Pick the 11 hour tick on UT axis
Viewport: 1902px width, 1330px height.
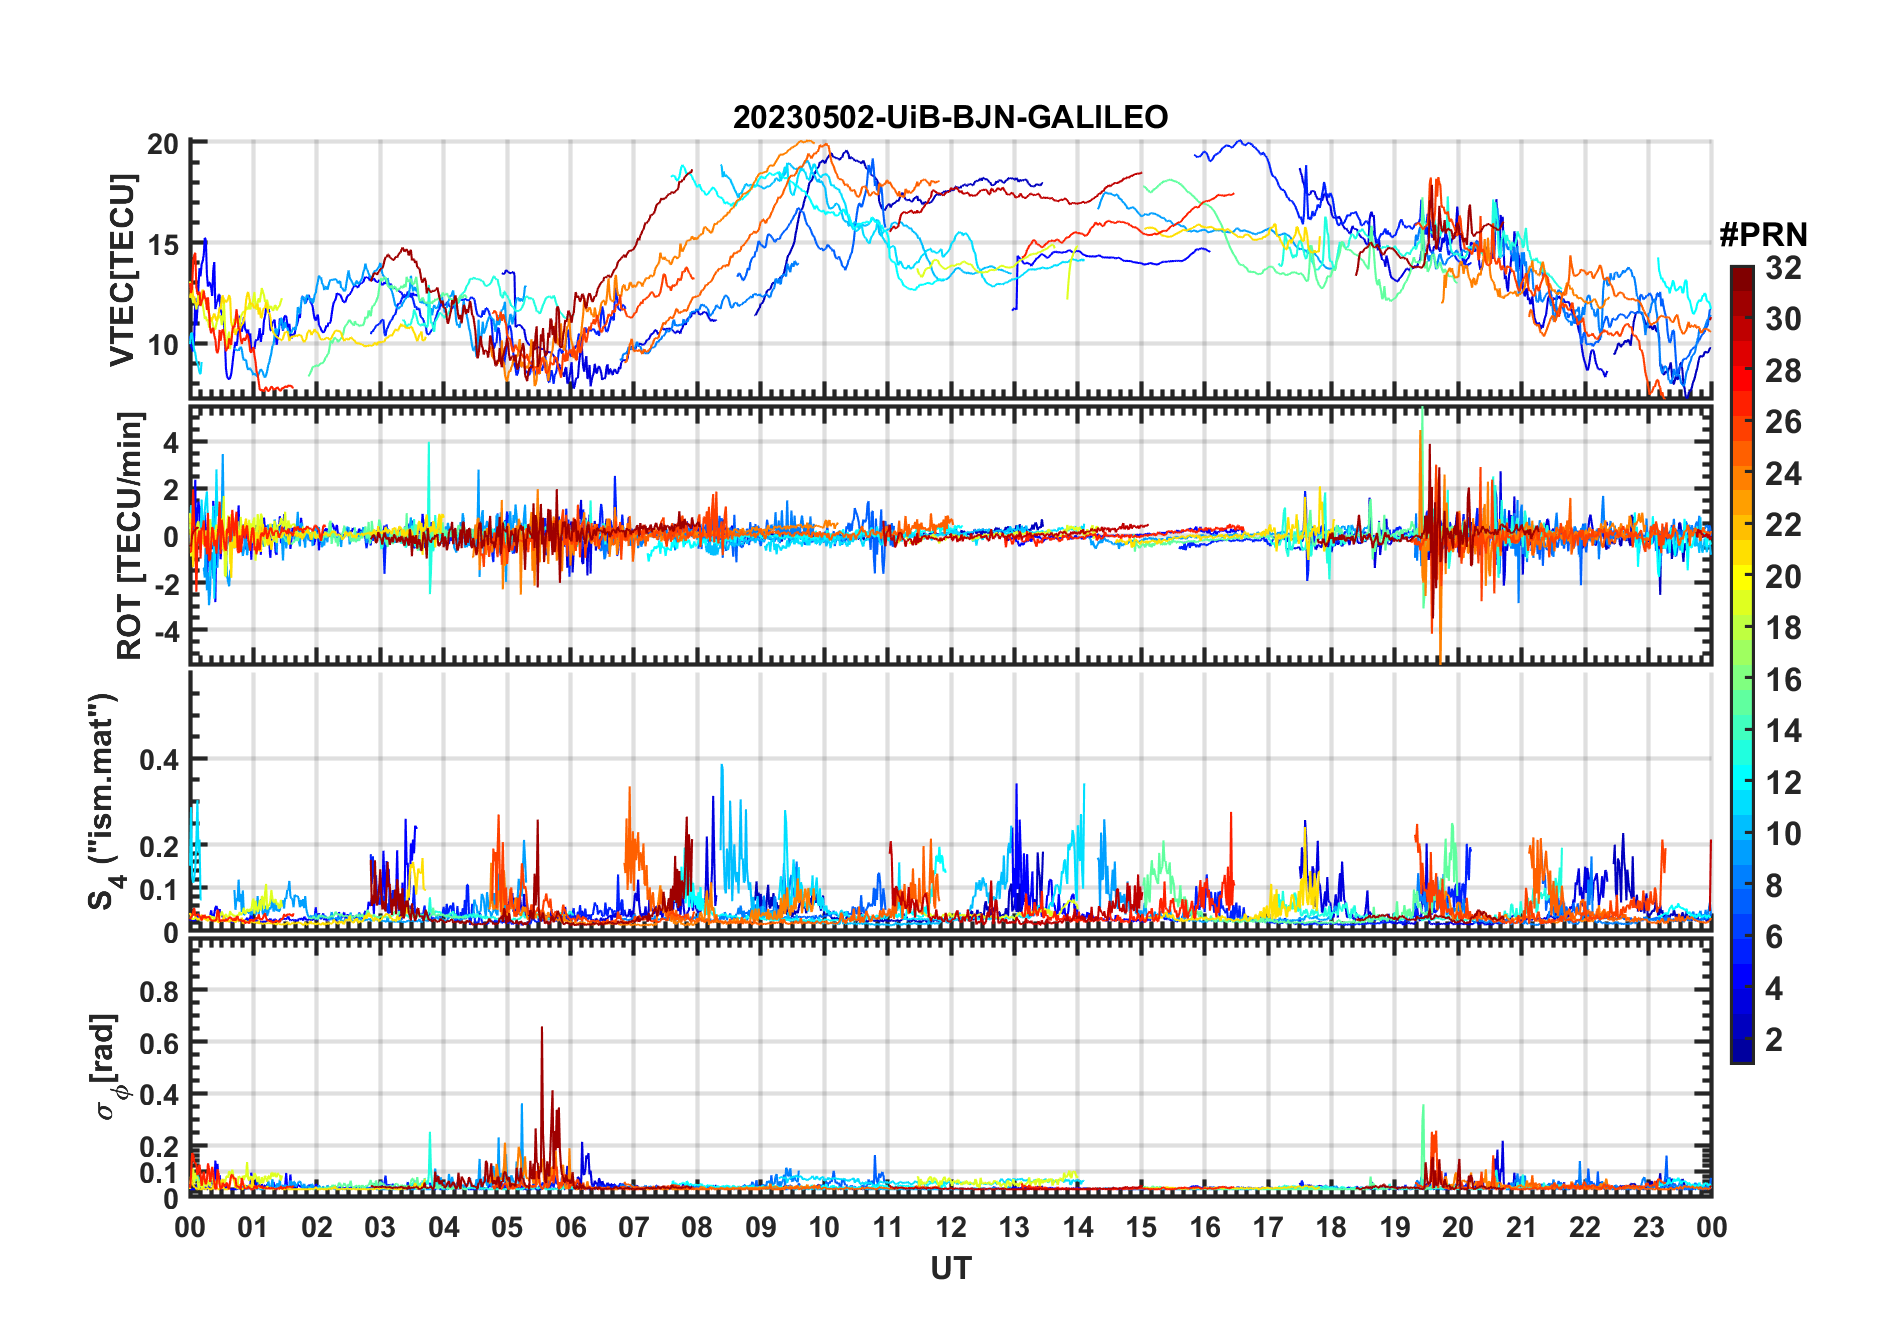tap(888, 1227)
